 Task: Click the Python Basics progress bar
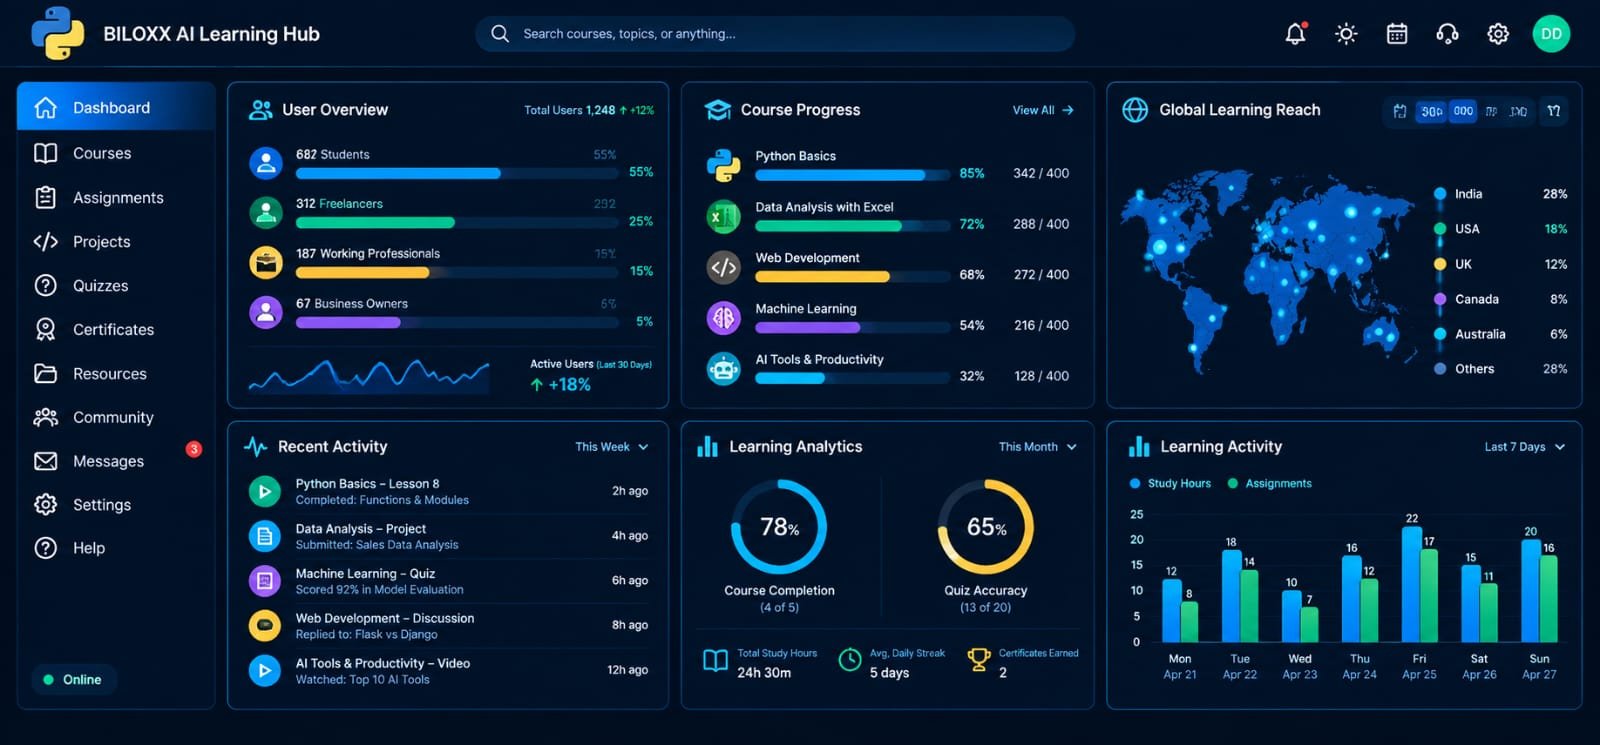[x=852, y=175]
